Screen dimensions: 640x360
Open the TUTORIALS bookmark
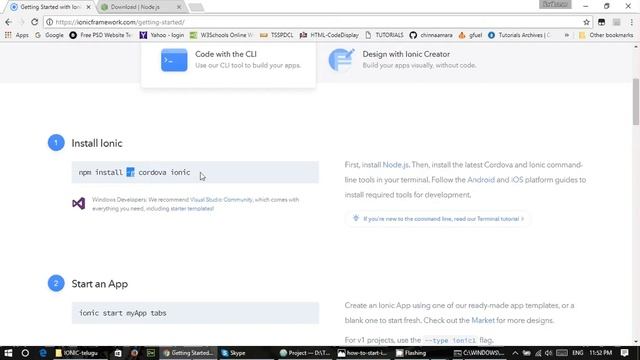point(384,35)
